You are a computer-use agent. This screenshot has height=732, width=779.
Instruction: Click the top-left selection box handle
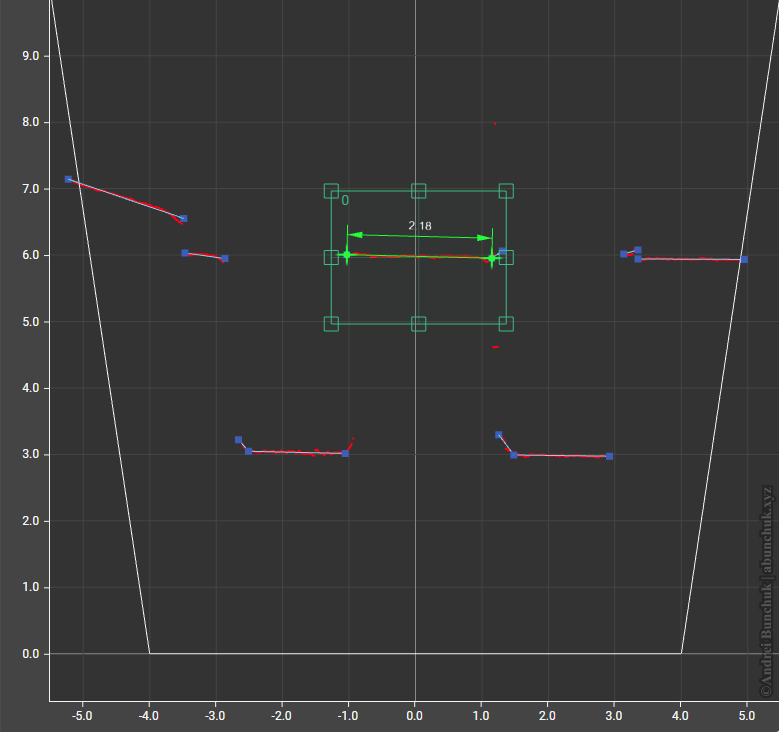tap(331, 191)
